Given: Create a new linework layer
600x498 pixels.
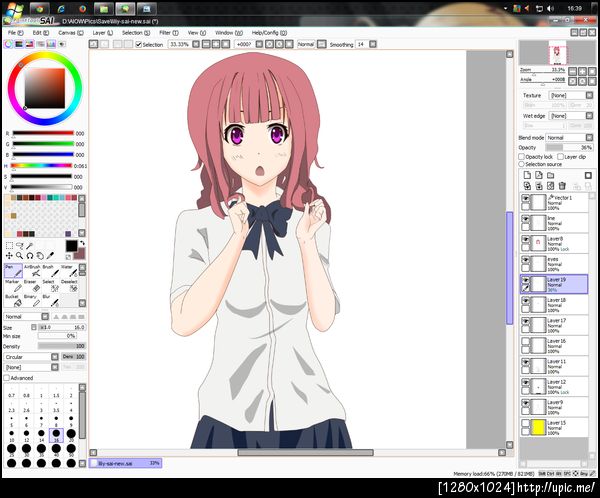Looking at the screenshot, I should [539, 175].
